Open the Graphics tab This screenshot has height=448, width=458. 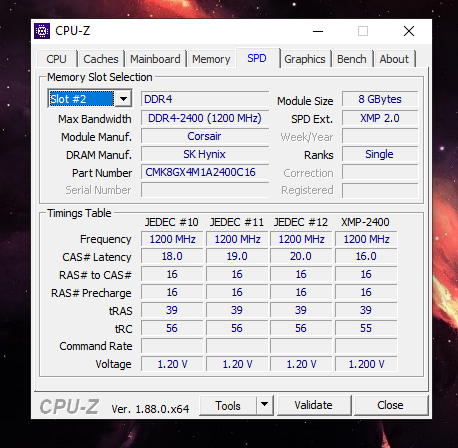tap(305, 59)
